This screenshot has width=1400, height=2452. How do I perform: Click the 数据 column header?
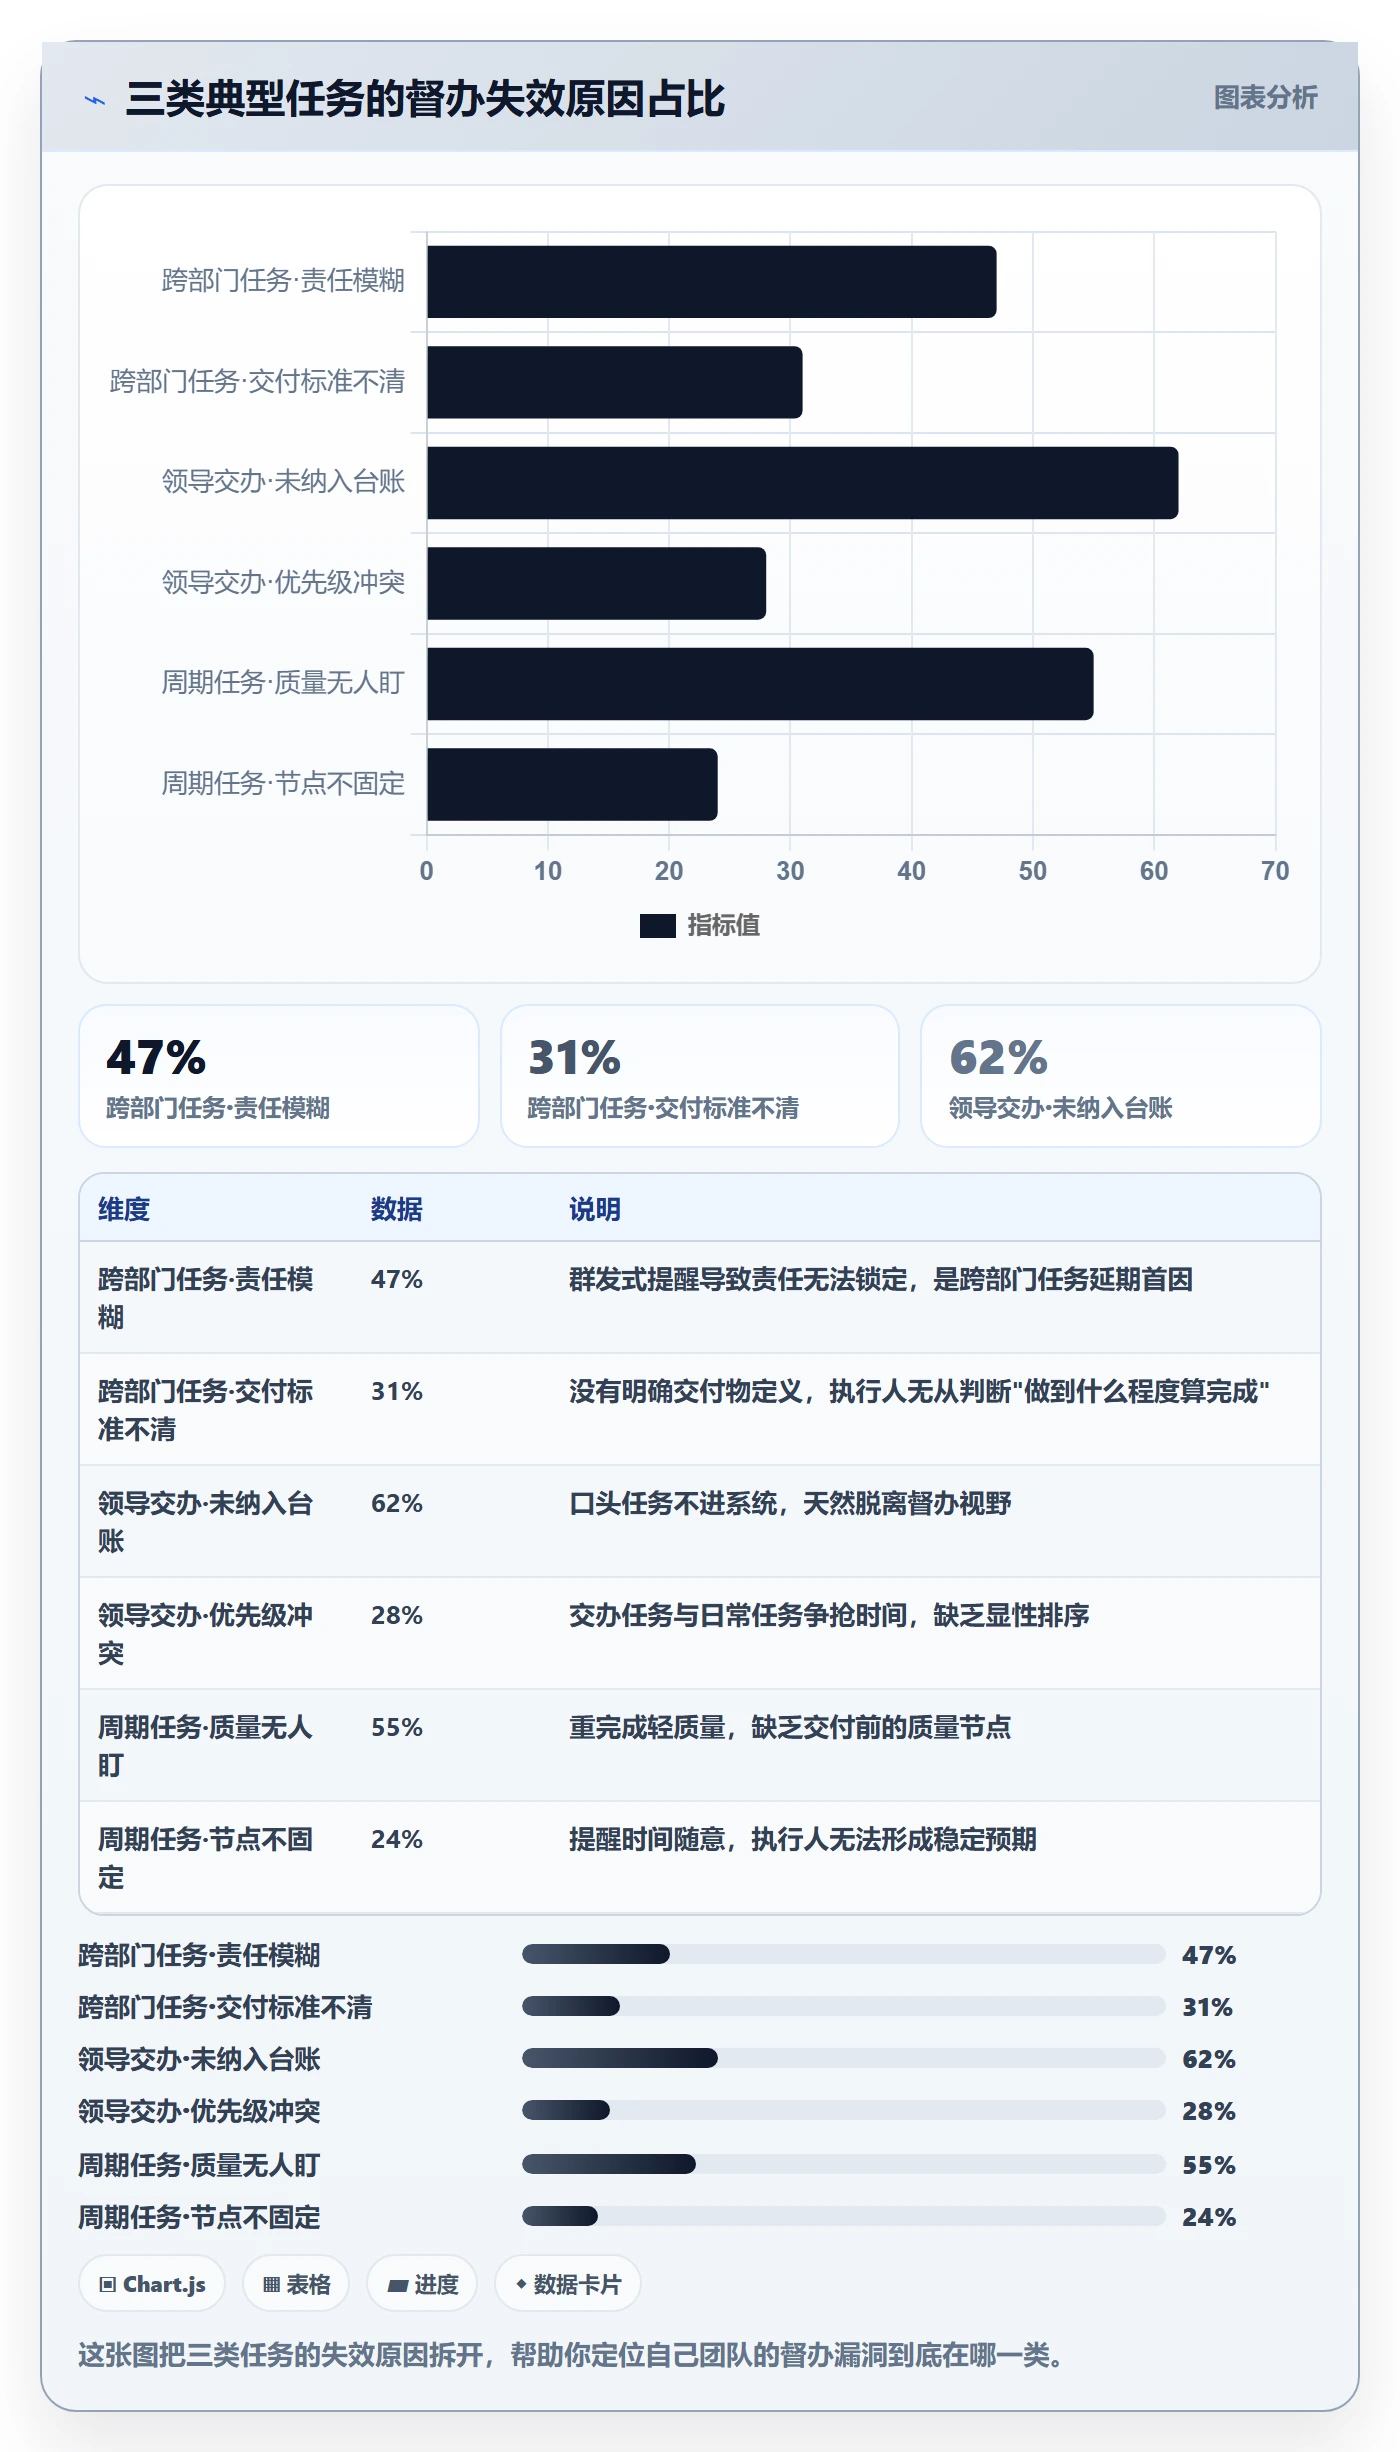coord(397,1209)
